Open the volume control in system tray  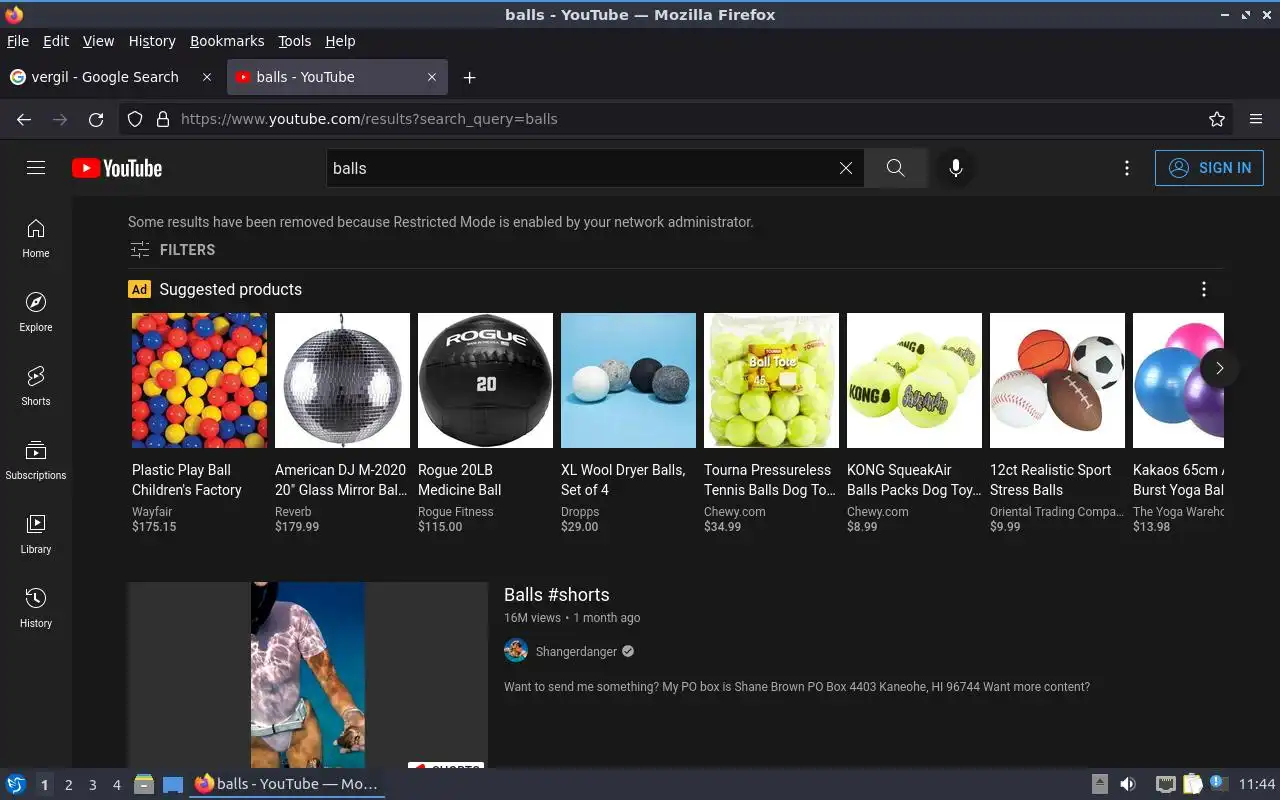1128,784
